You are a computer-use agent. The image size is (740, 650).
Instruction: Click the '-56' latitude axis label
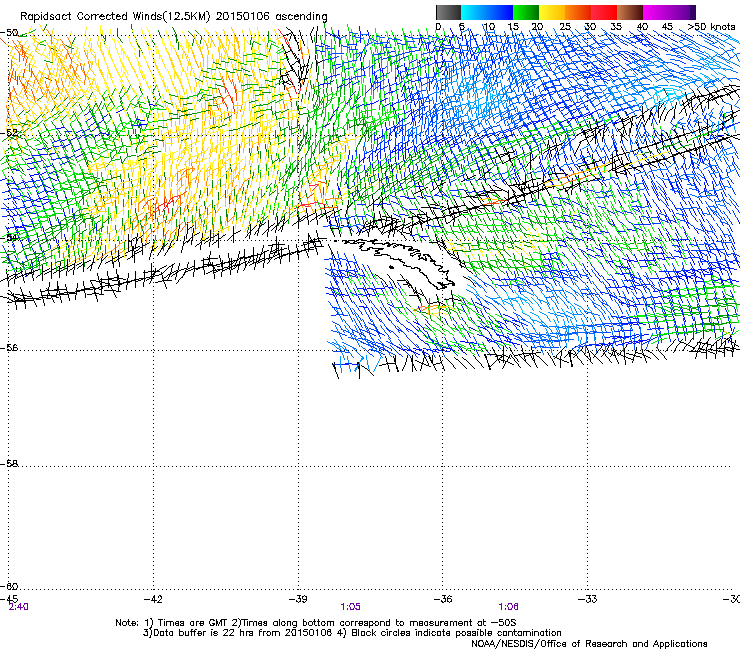coord(9,348)
